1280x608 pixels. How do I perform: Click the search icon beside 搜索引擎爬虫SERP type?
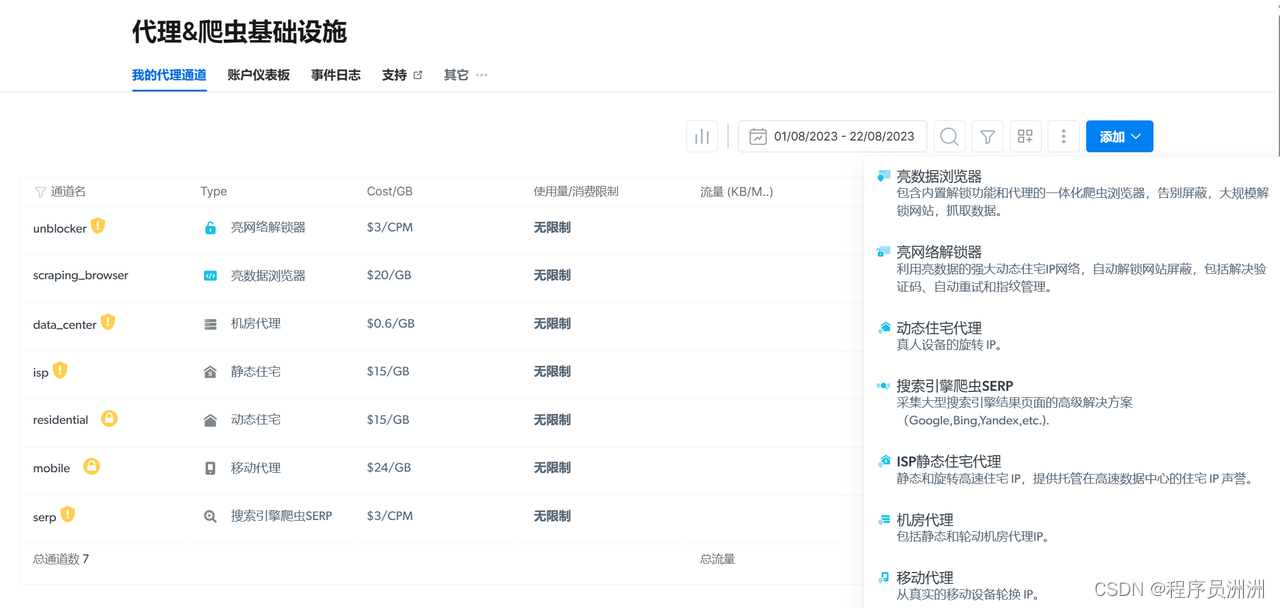pyautogui.click(x=210, y=517)
